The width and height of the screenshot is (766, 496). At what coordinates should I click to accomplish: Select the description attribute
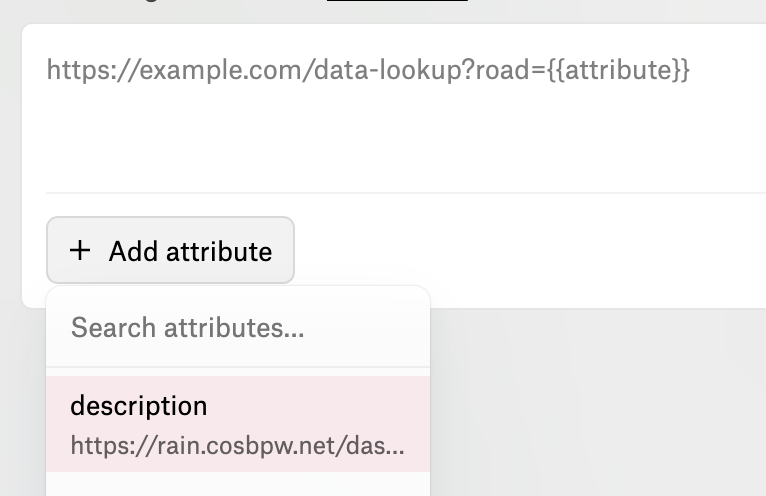click(238, 424)
